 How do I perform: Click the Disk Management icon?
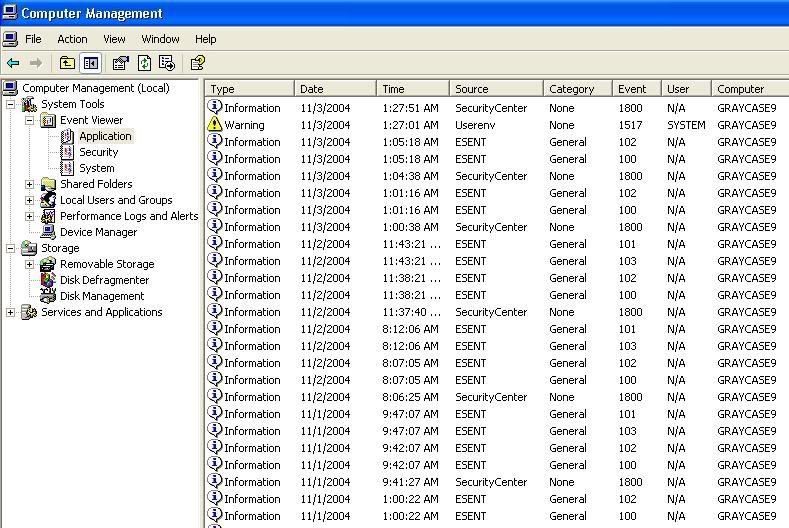coord(48,296)
